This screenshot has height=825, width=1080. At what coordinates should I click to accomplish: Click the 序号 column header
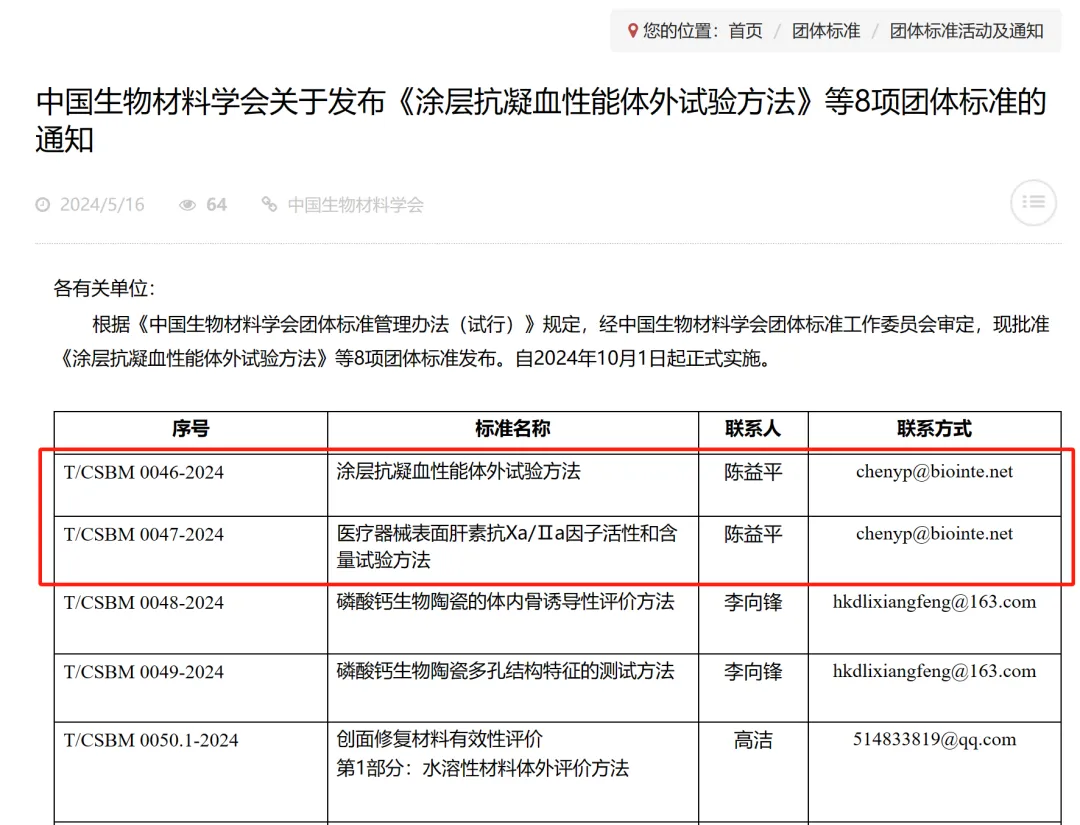point(190,429)
